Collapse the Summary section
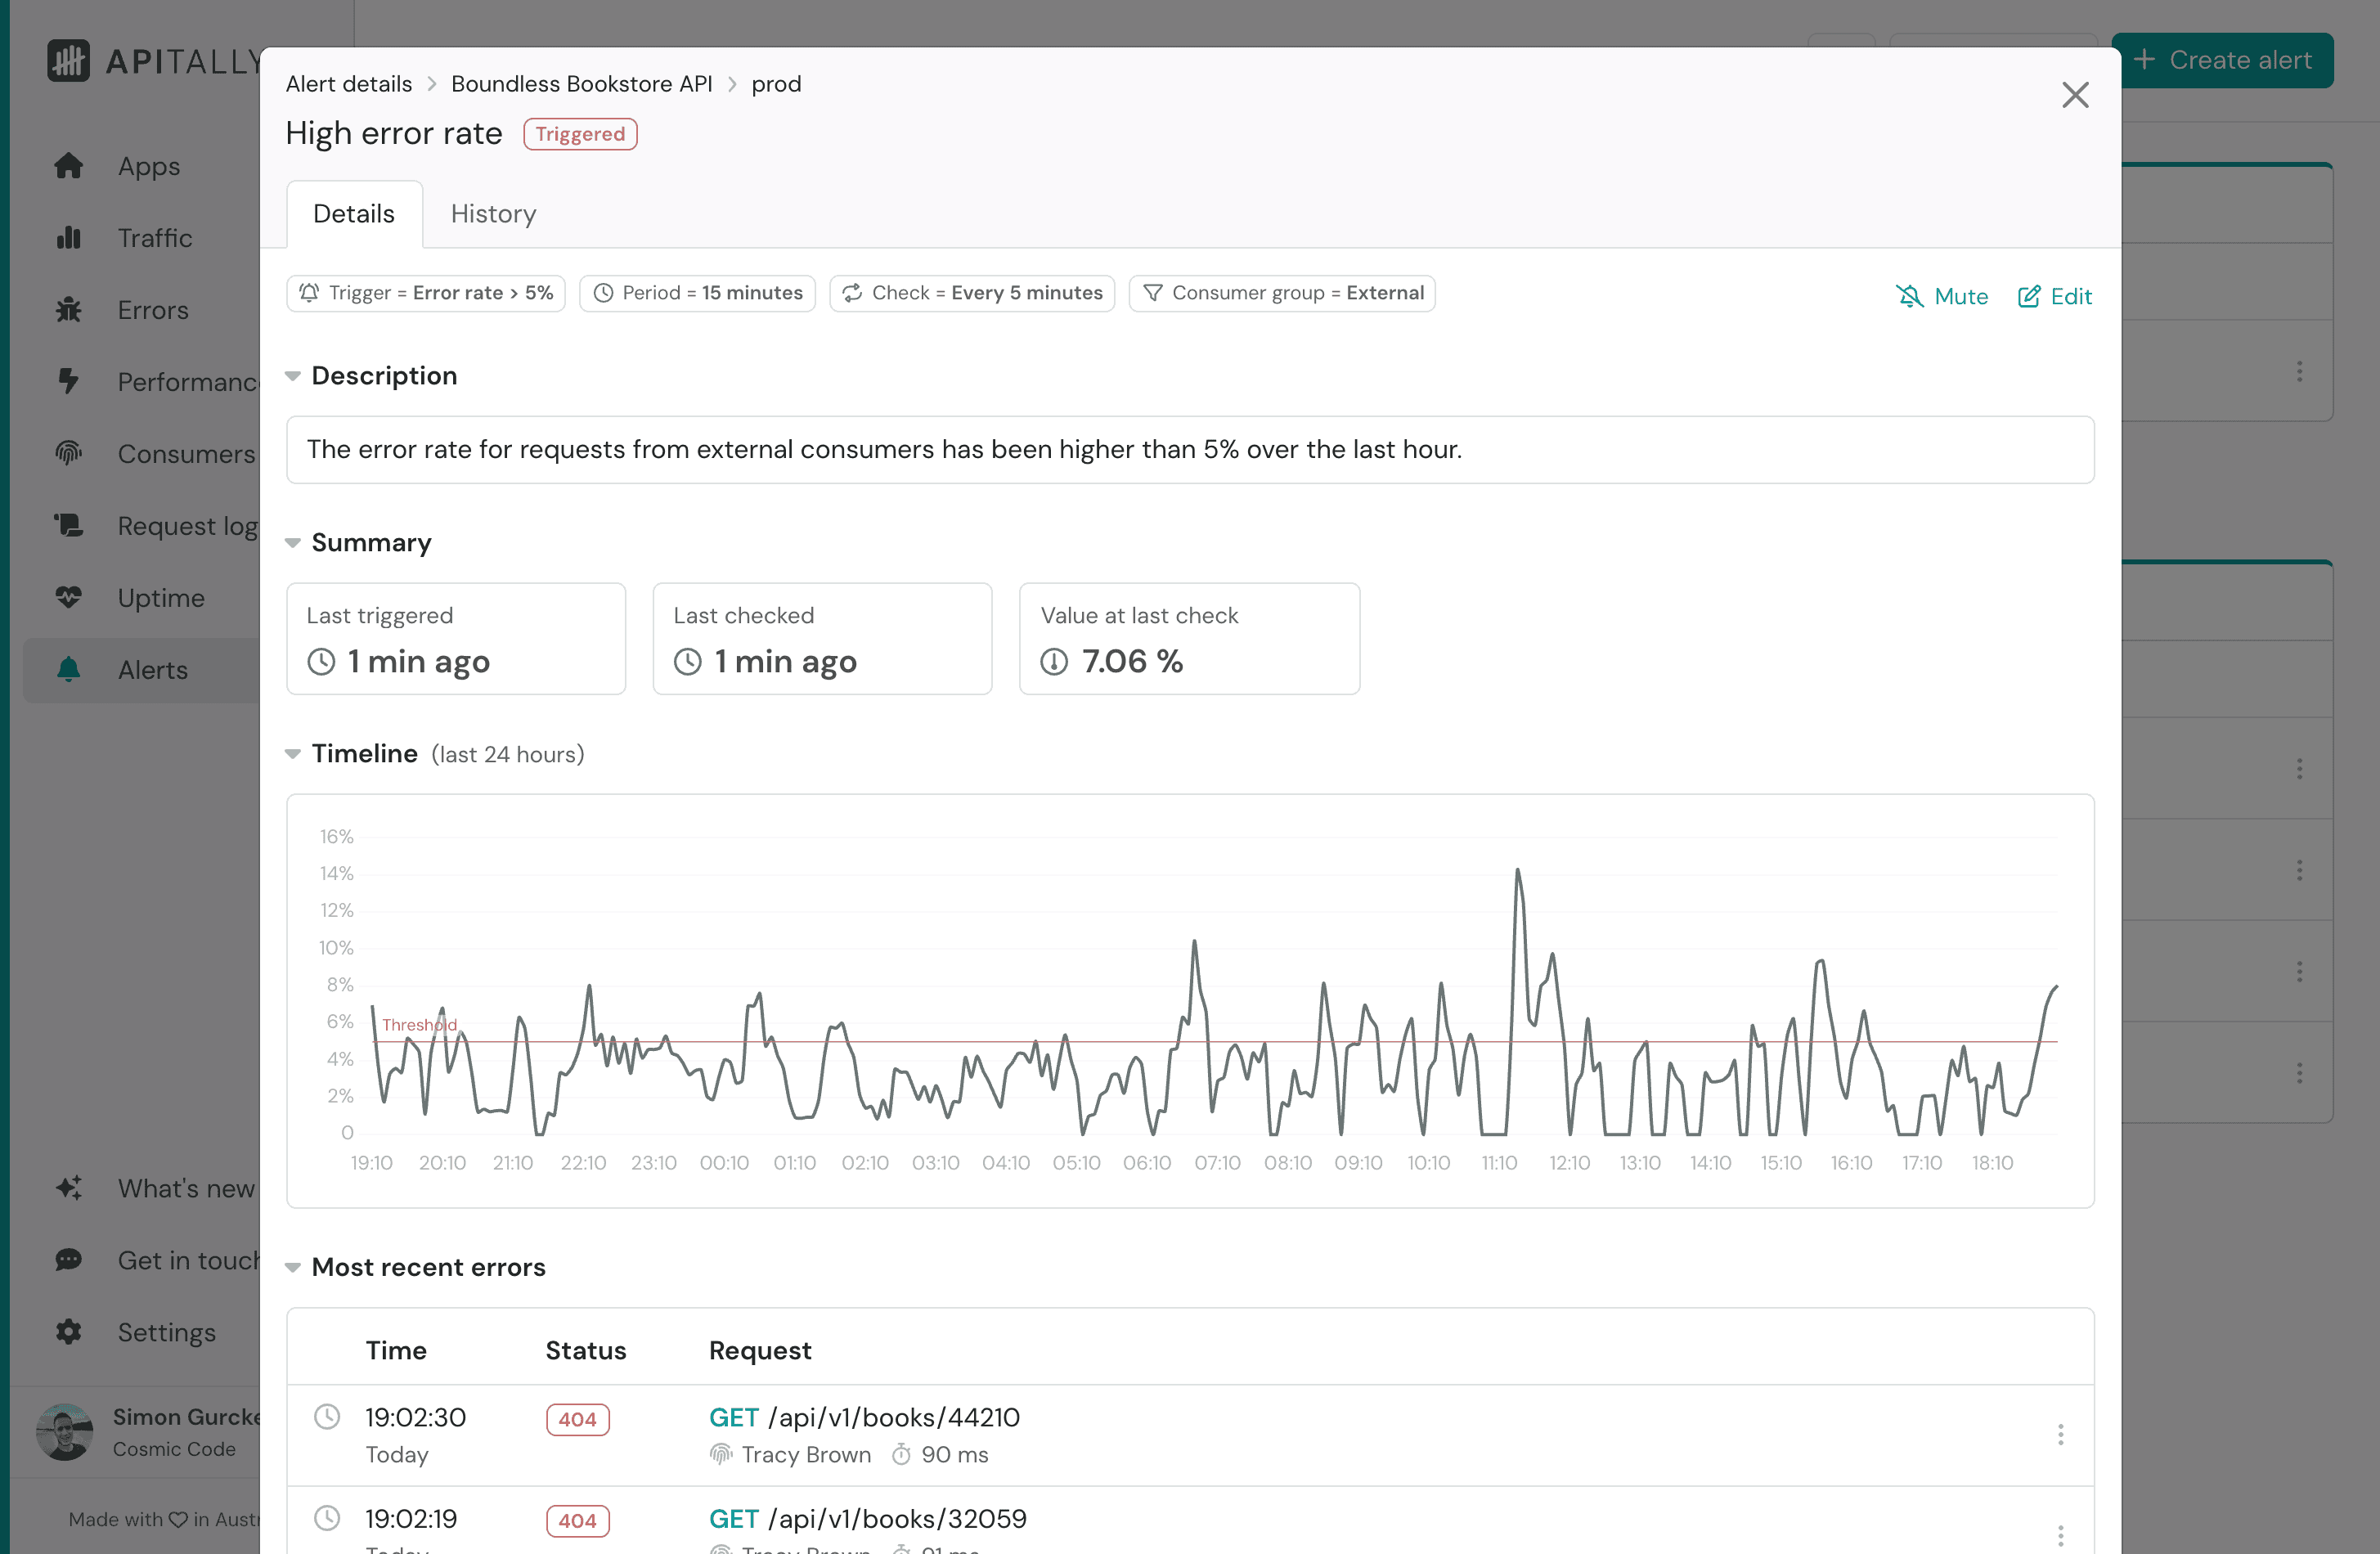This screenshot has height=1554, width=2380. click(292, 542)
